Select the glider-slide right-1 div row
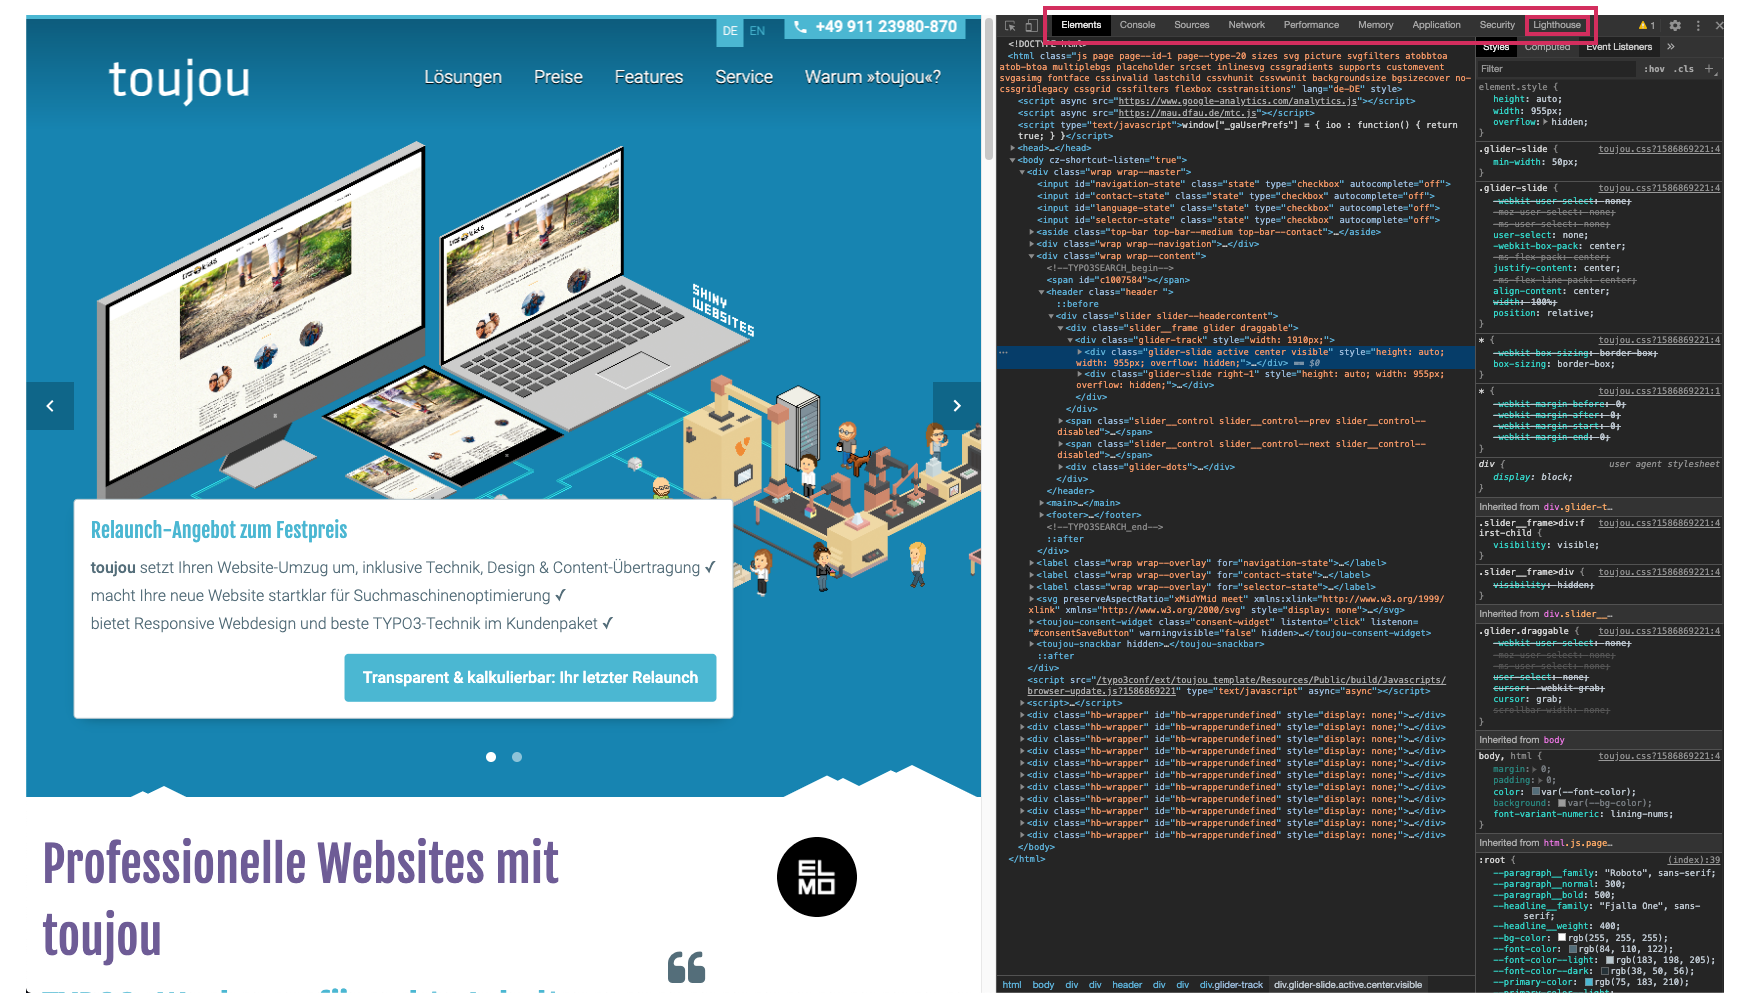1750x1008 pixels. click(x=1260, y=380)
